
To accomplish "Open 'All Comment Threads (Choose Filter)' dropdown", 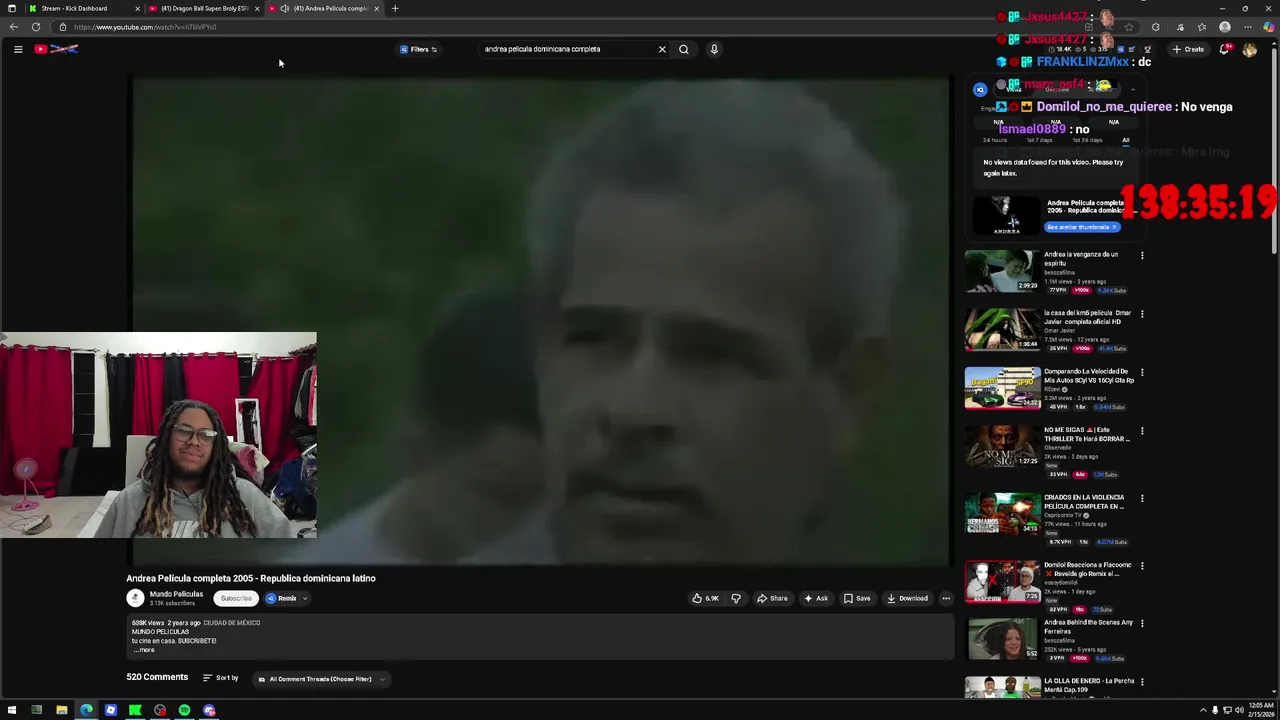I will (x=321, y=679).
